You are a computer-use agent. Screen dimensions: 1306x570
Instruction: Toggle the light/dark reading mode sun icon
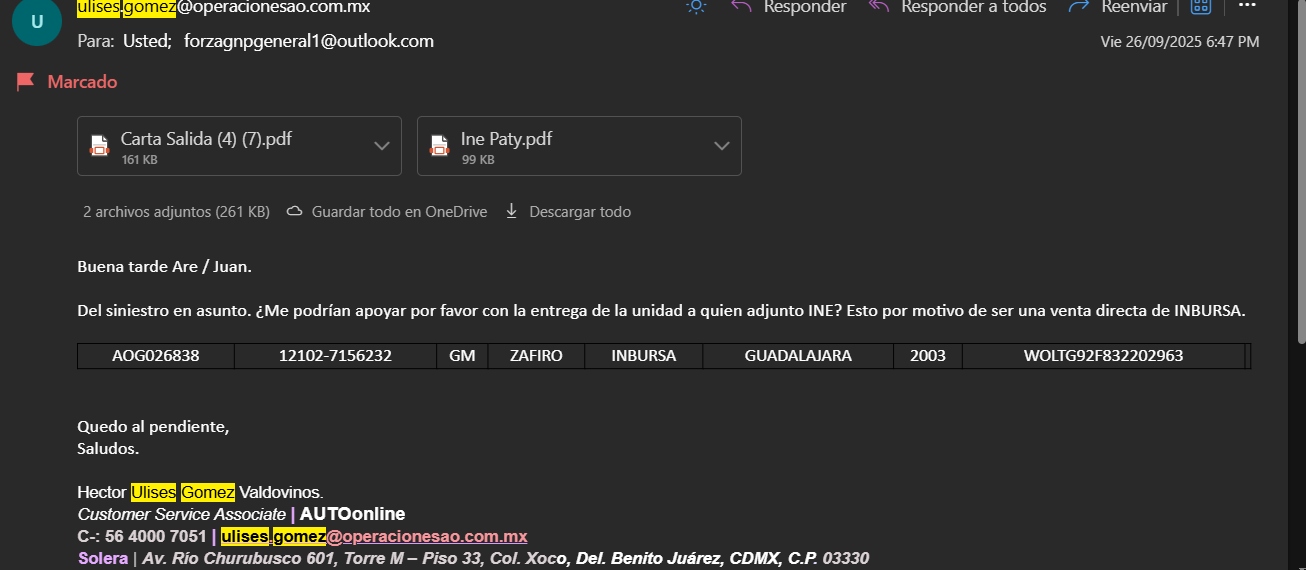pos(696,6)
